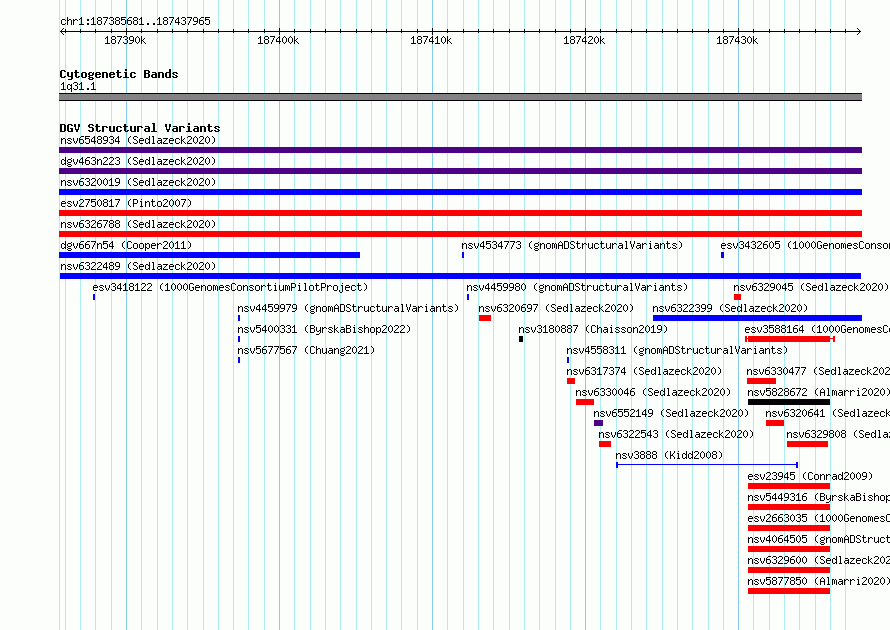890x630 pixels.
Task: Click the 187430k ruler position
Action: click(737, 40)
